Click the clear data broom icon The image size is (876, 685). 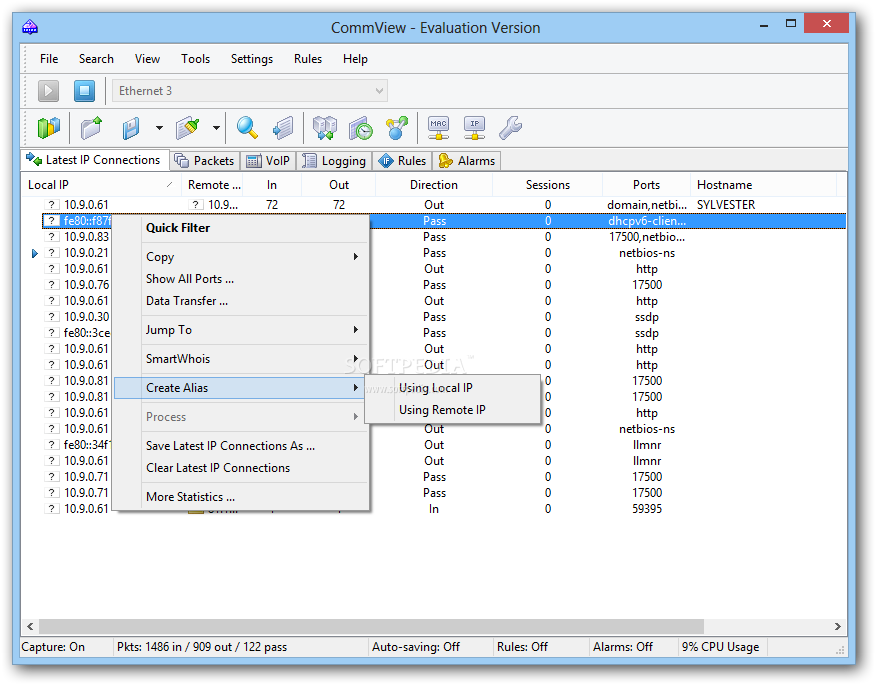tap(188, 128)
